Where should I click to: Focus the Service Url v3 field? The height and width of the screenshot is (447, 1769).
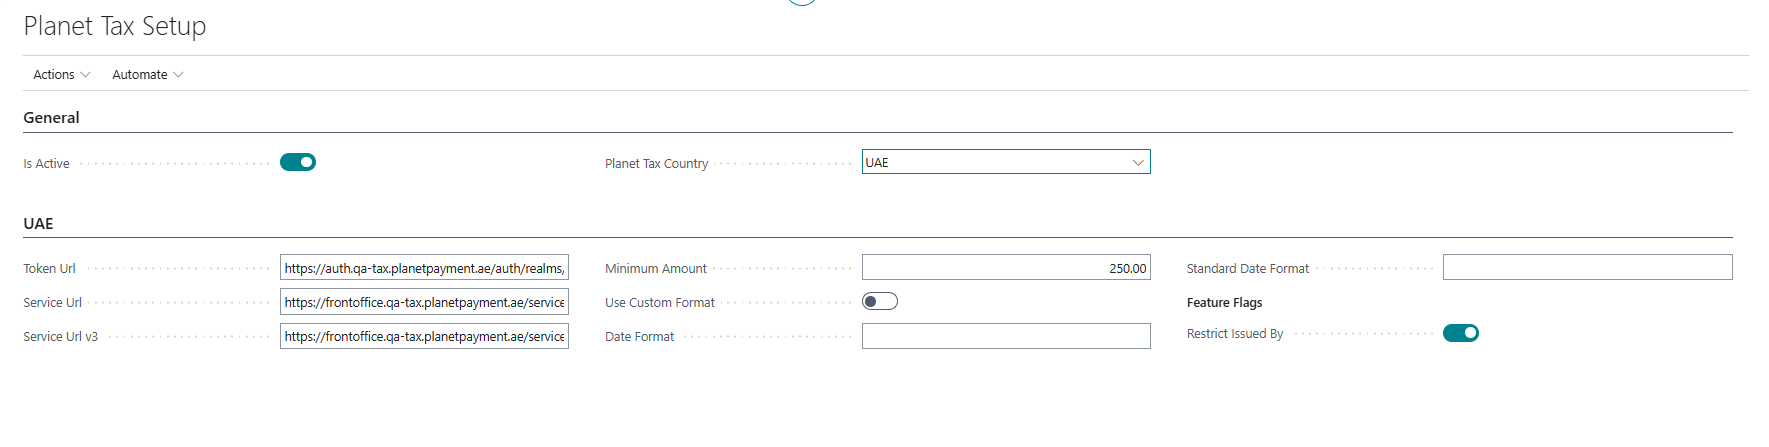(x=424, y=336)
